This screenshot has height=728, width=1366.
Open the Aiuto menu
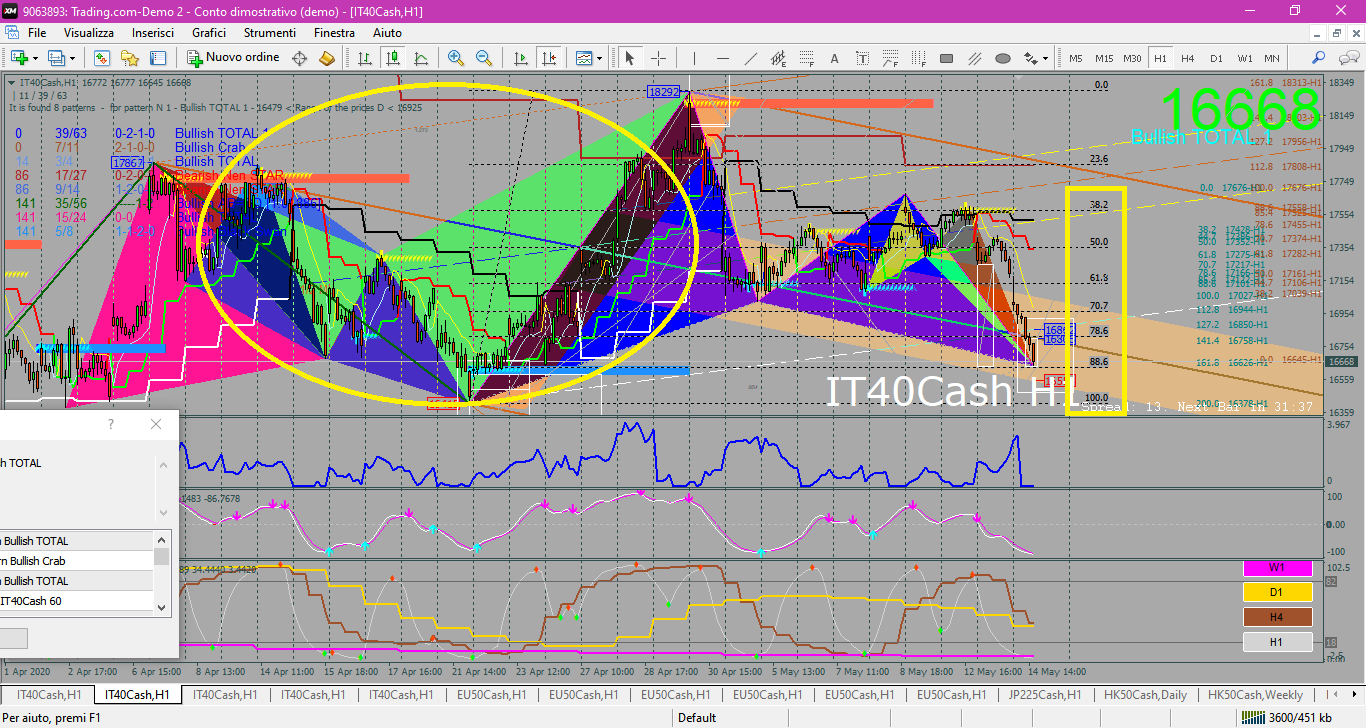(387, 33)
